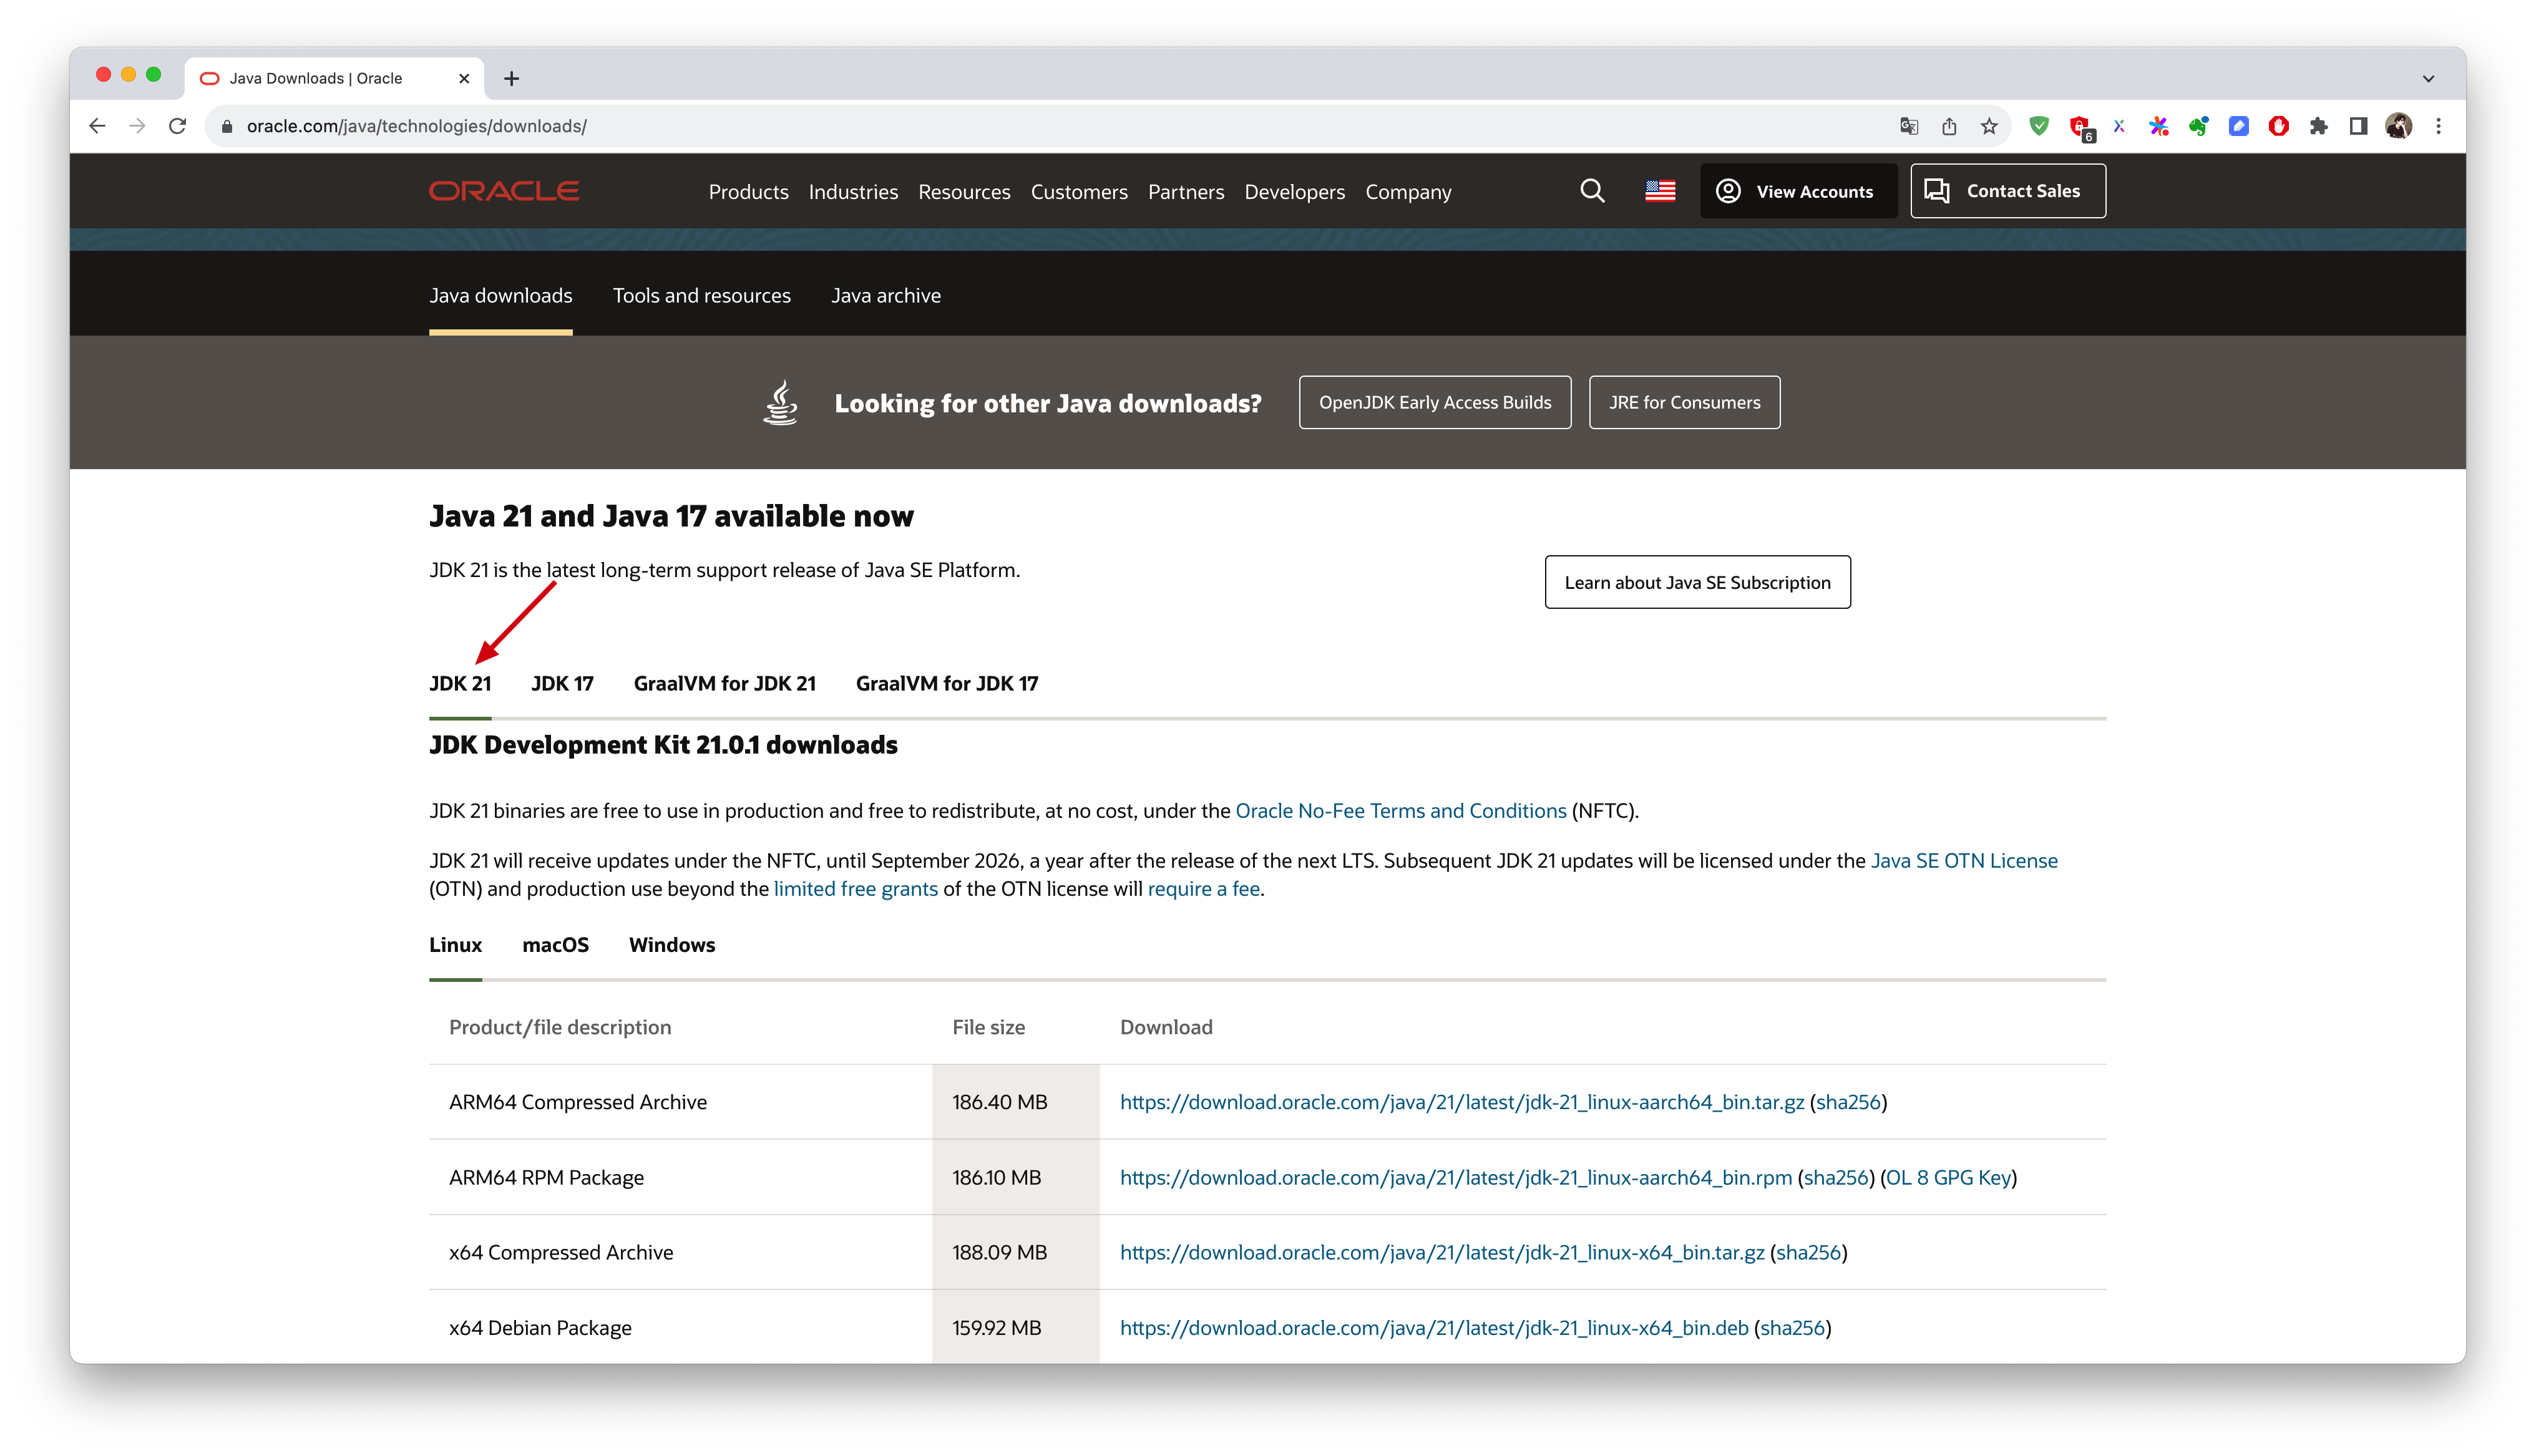Click the blue square extension icon
The image size is (2536, 1456).
click(2239, 126)
